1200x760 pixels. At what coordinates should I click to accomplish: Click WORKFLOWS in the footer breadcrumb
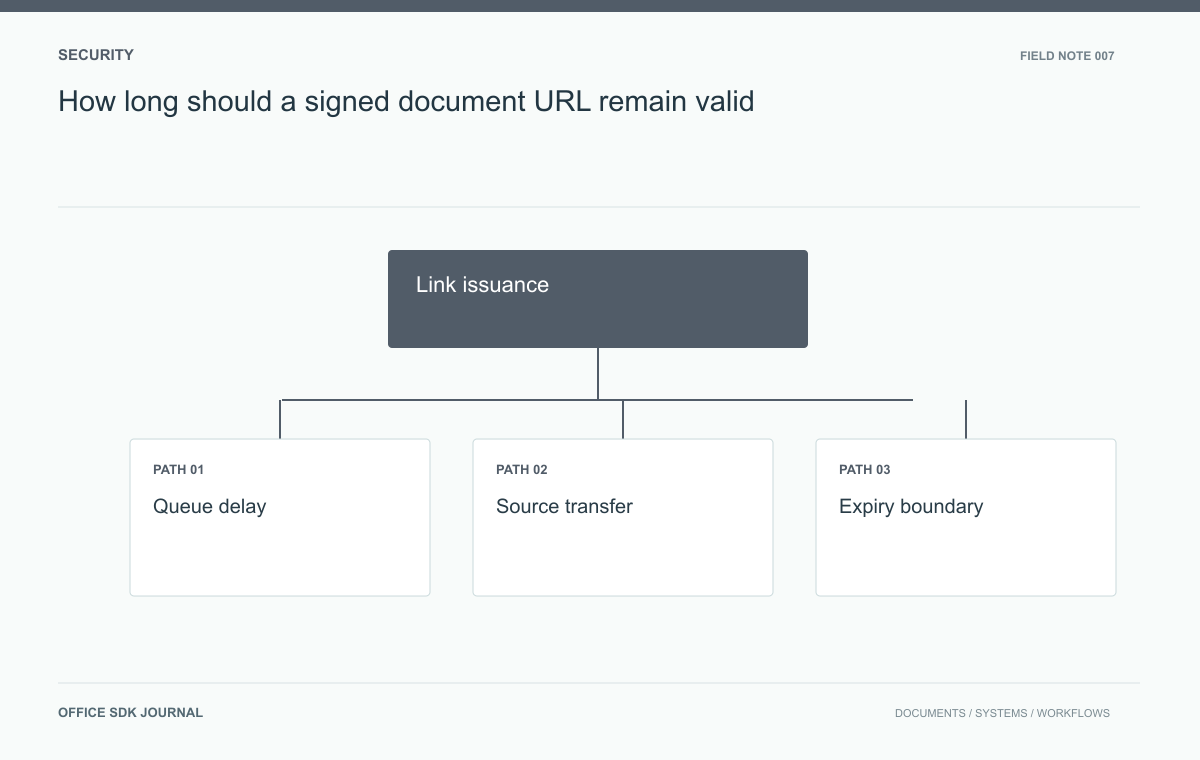(1073, 714)
